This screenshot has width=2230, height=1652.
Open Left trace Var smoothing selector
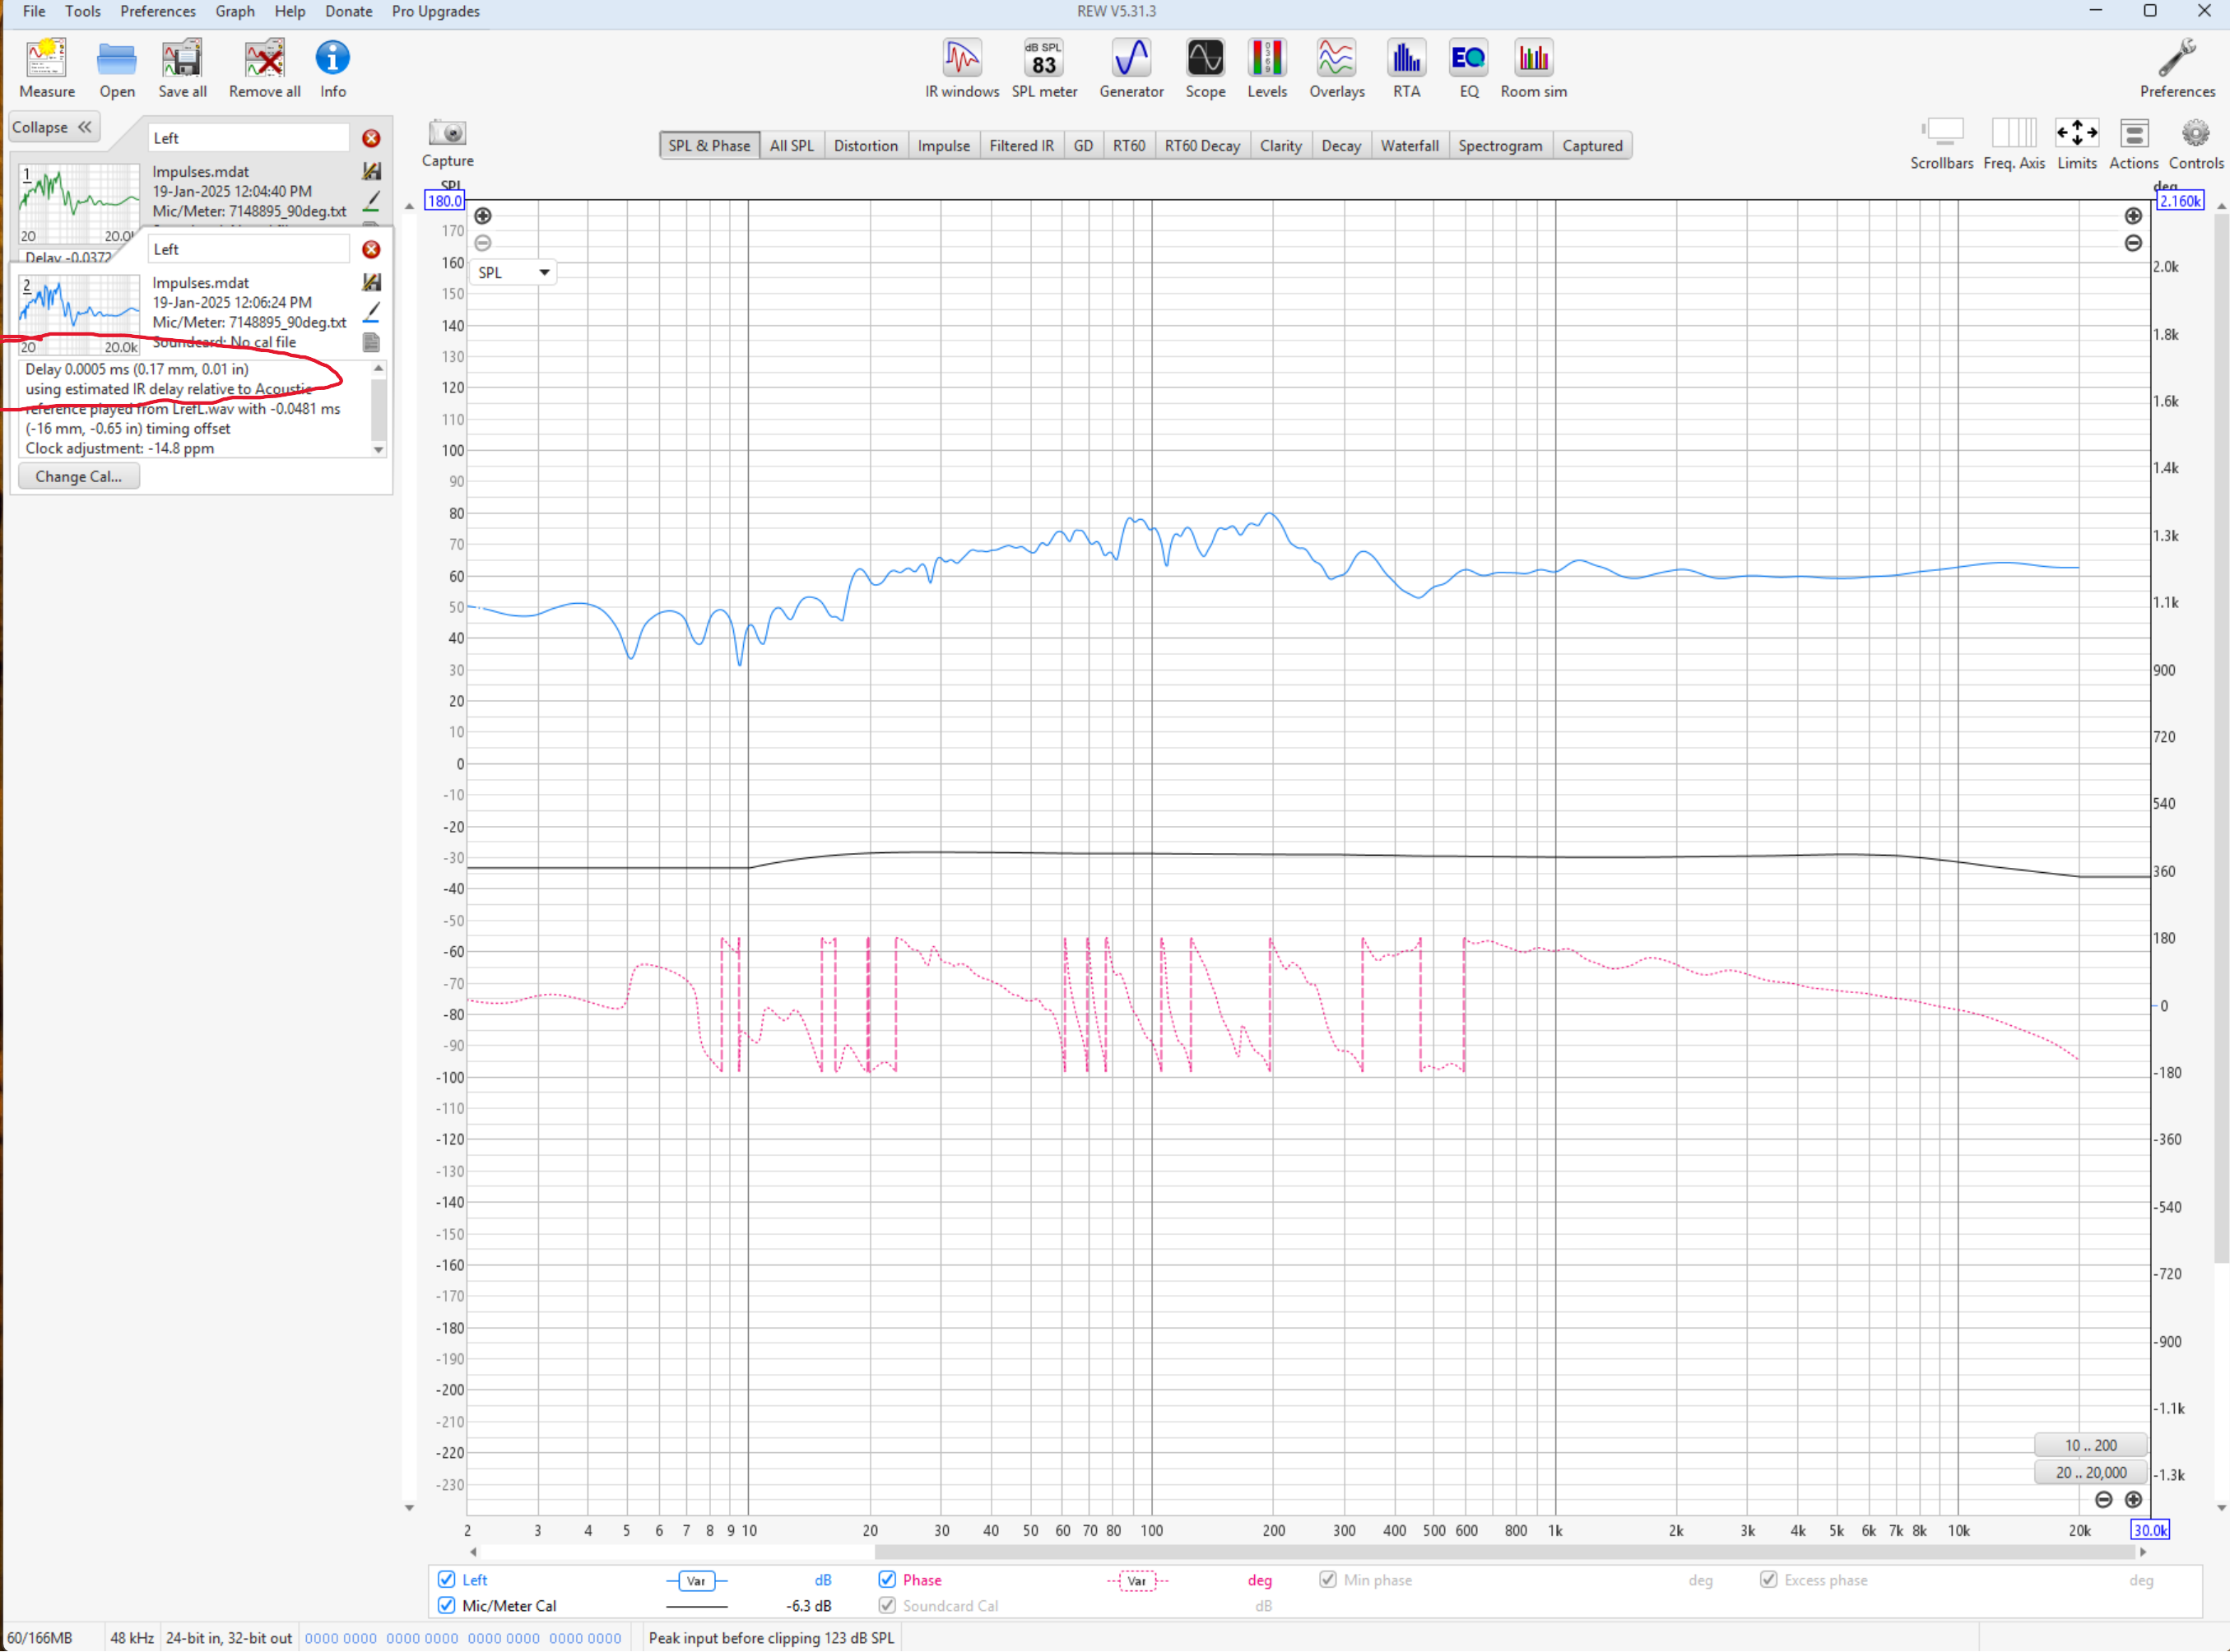(x=696, y=1580)
